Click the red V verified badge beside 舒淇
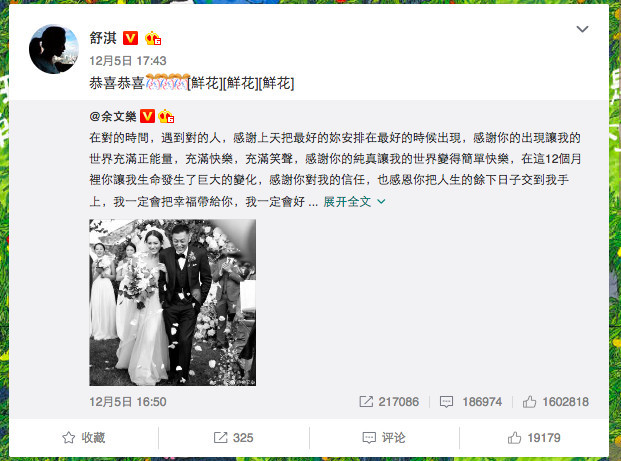 [x=130, y=38]
